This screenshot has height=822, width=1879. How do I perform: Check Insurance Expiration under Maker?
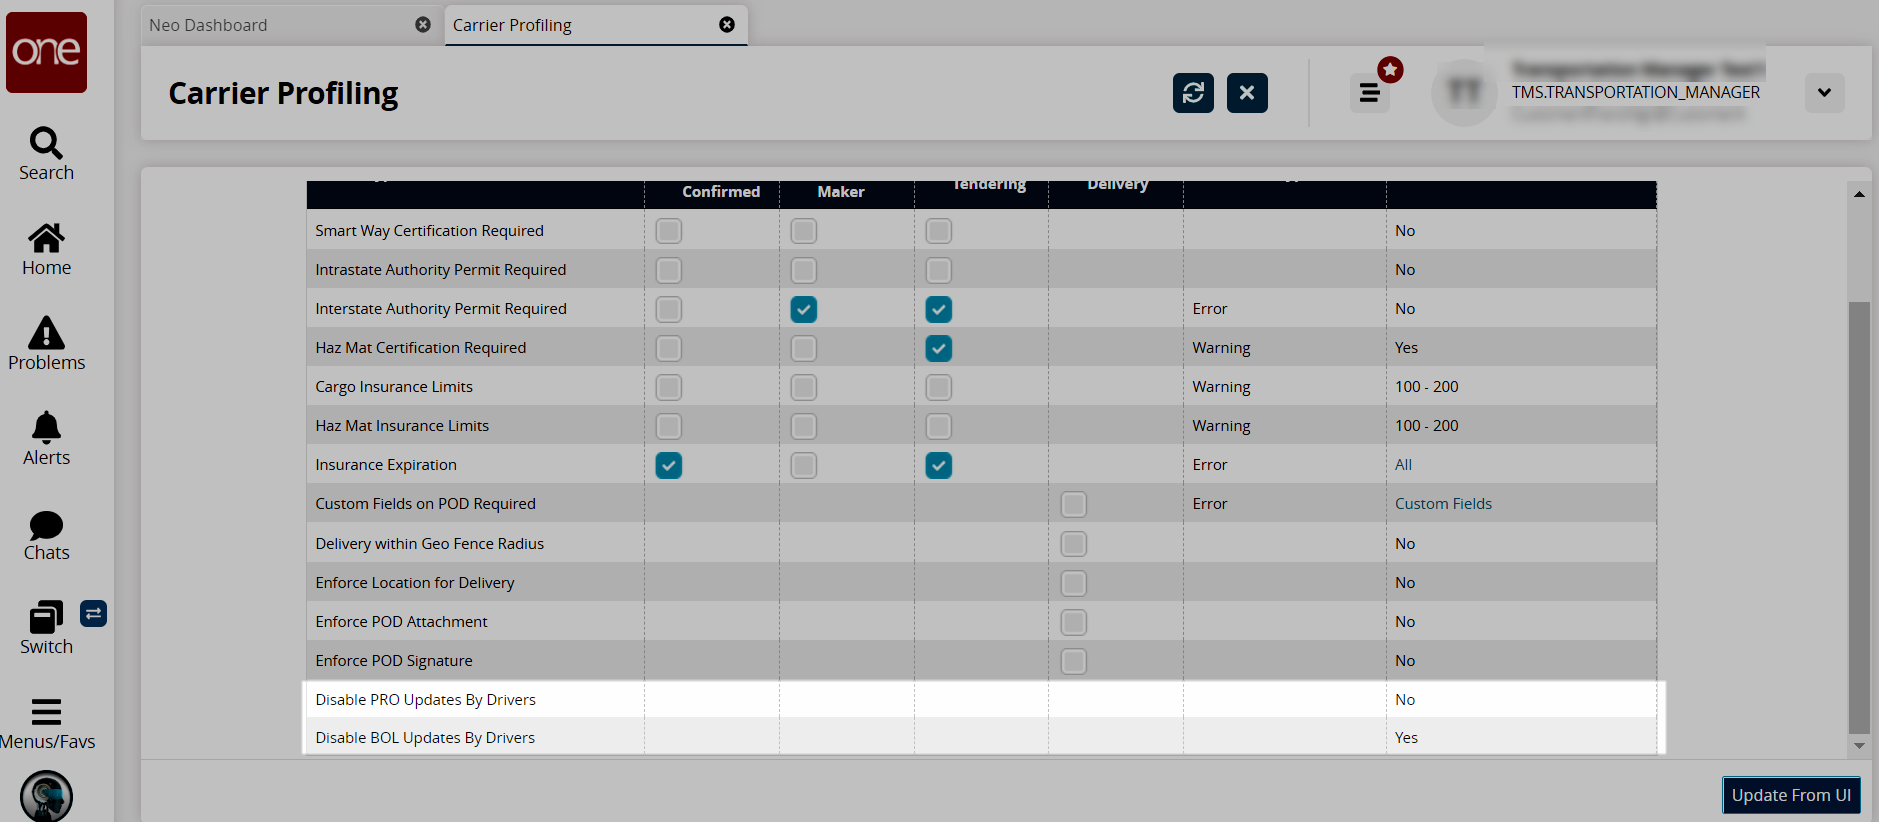pyautogui.click(x=804, y=465)
